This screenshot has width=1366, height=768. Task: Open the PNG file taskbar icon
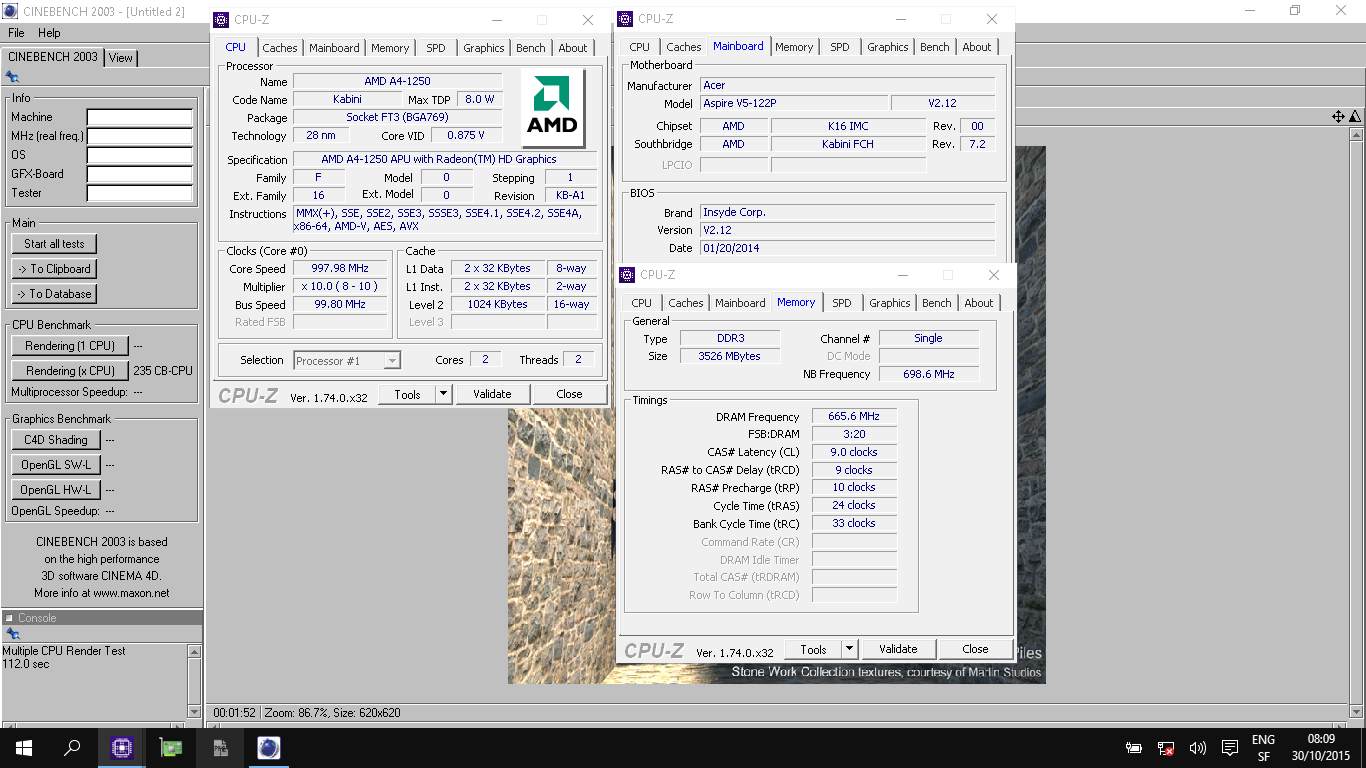tap(220, 747)
